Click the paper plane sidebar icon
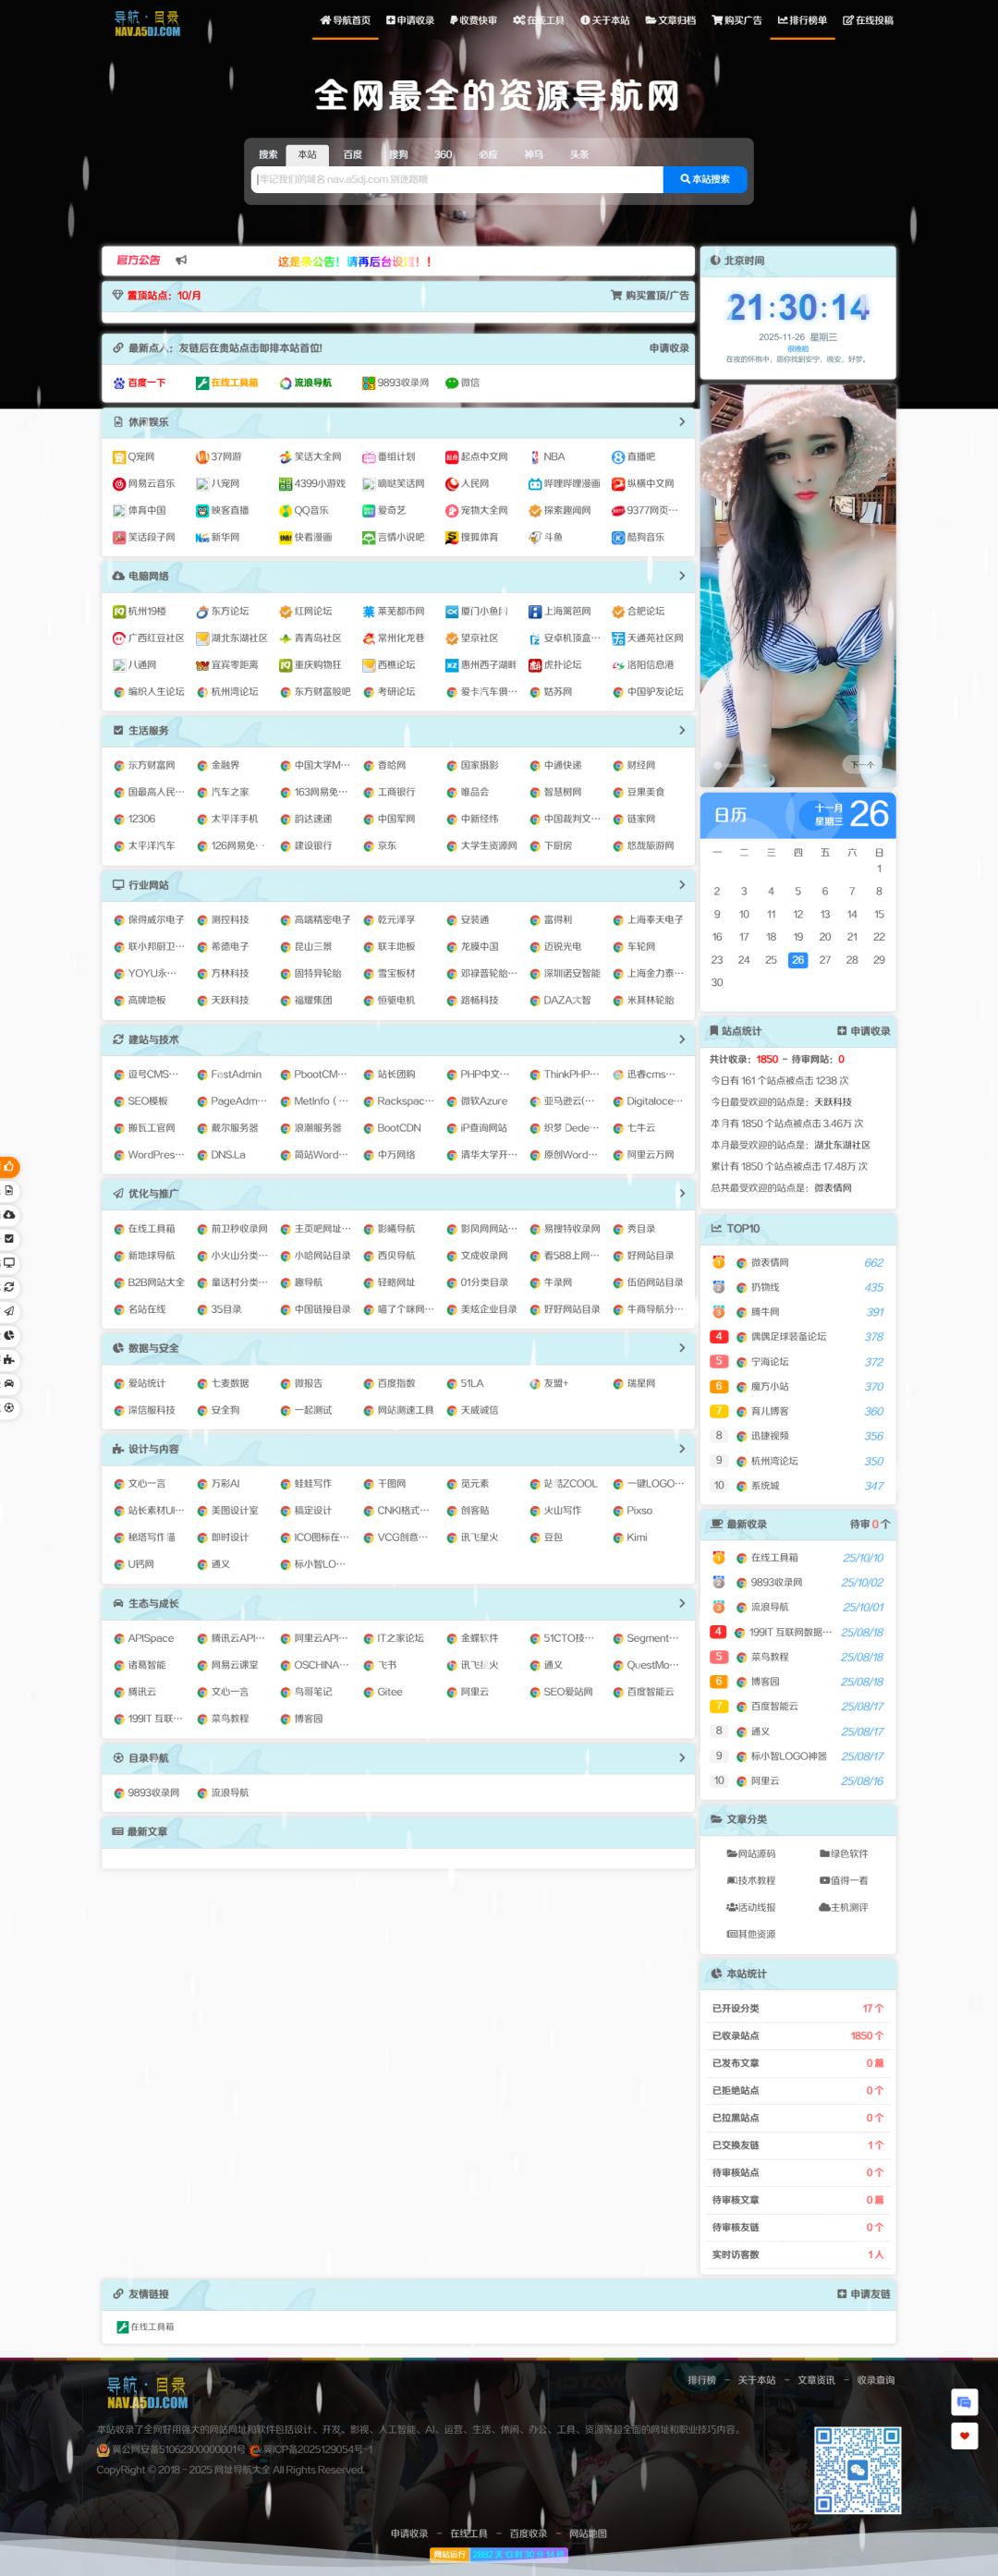998x2576 pixels. (x=9, y=1310)
